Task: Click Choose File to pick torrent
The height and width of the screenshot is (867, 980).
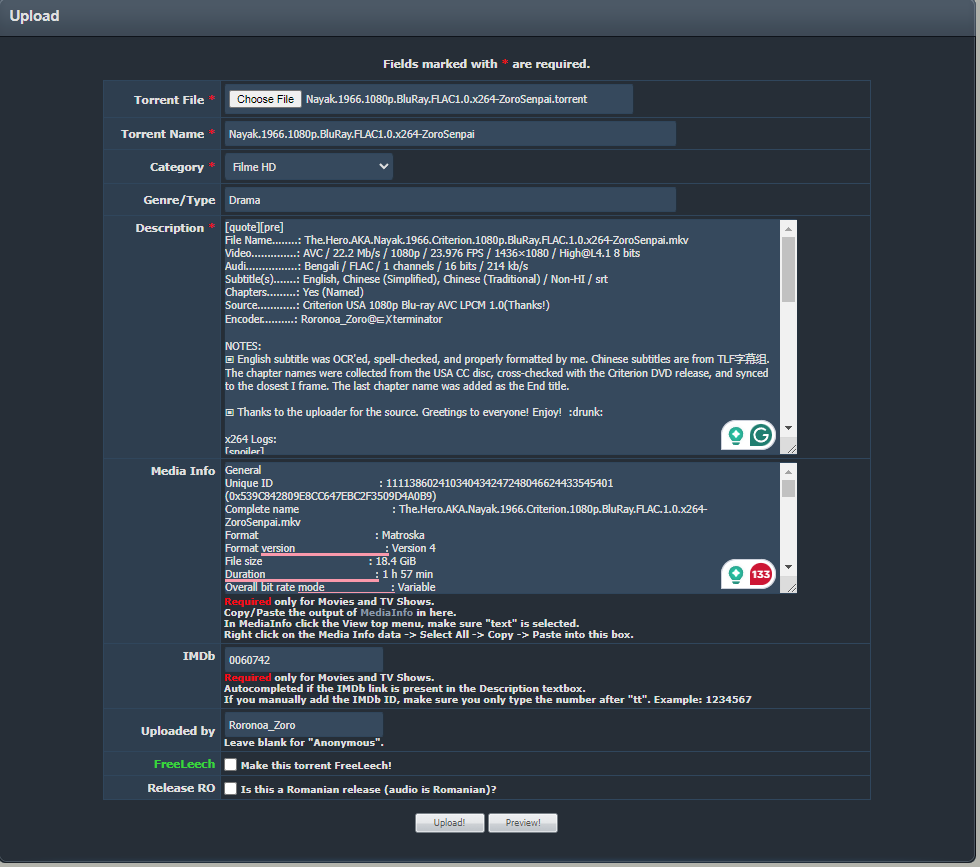Action: [265, 99]
